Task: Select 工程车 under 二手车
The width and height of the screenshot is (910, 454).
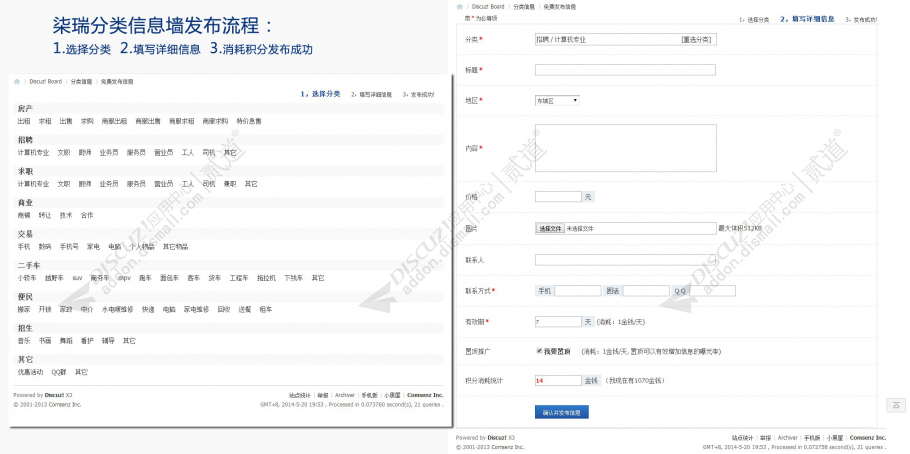Action: (239, 278)
